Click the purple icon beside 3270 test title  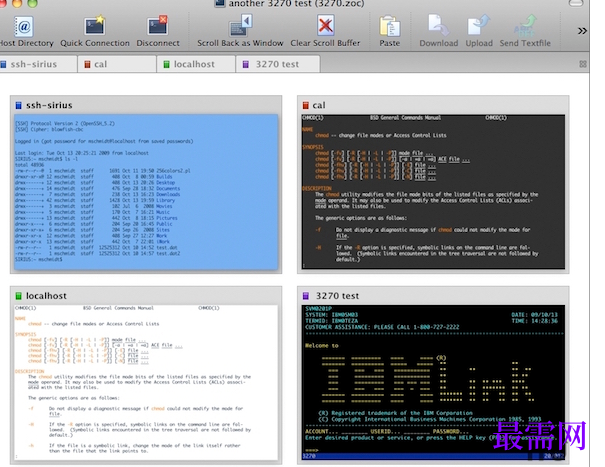pyautogui.click(x=306, y=296)
